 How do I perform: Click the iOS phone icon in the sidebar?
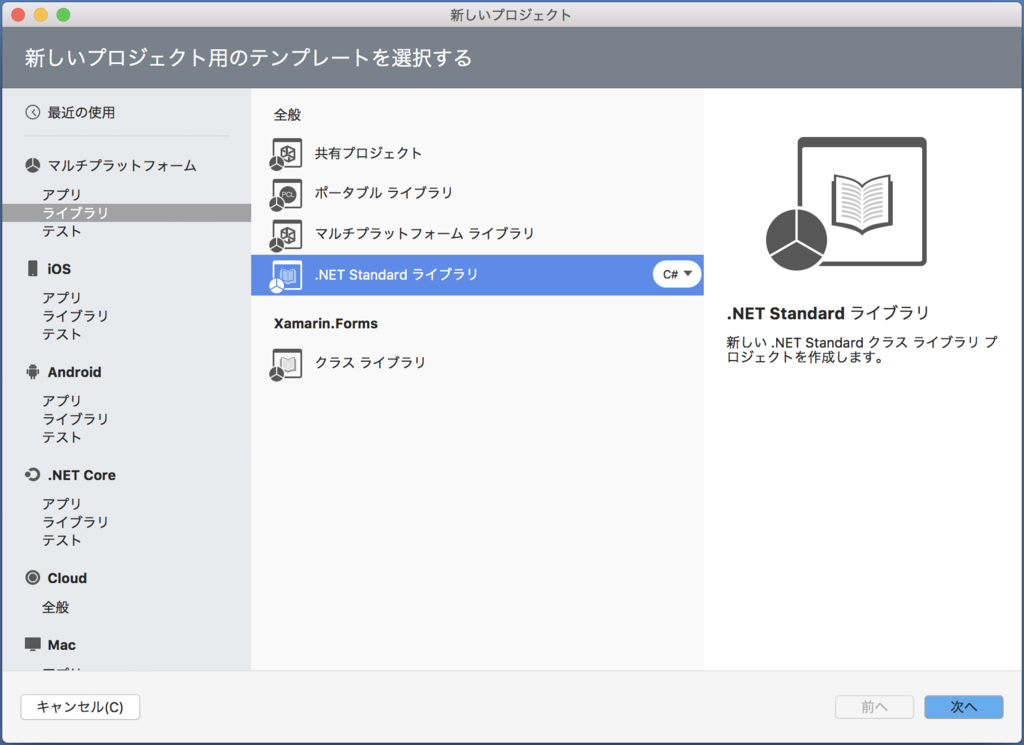tap(33, 268)
